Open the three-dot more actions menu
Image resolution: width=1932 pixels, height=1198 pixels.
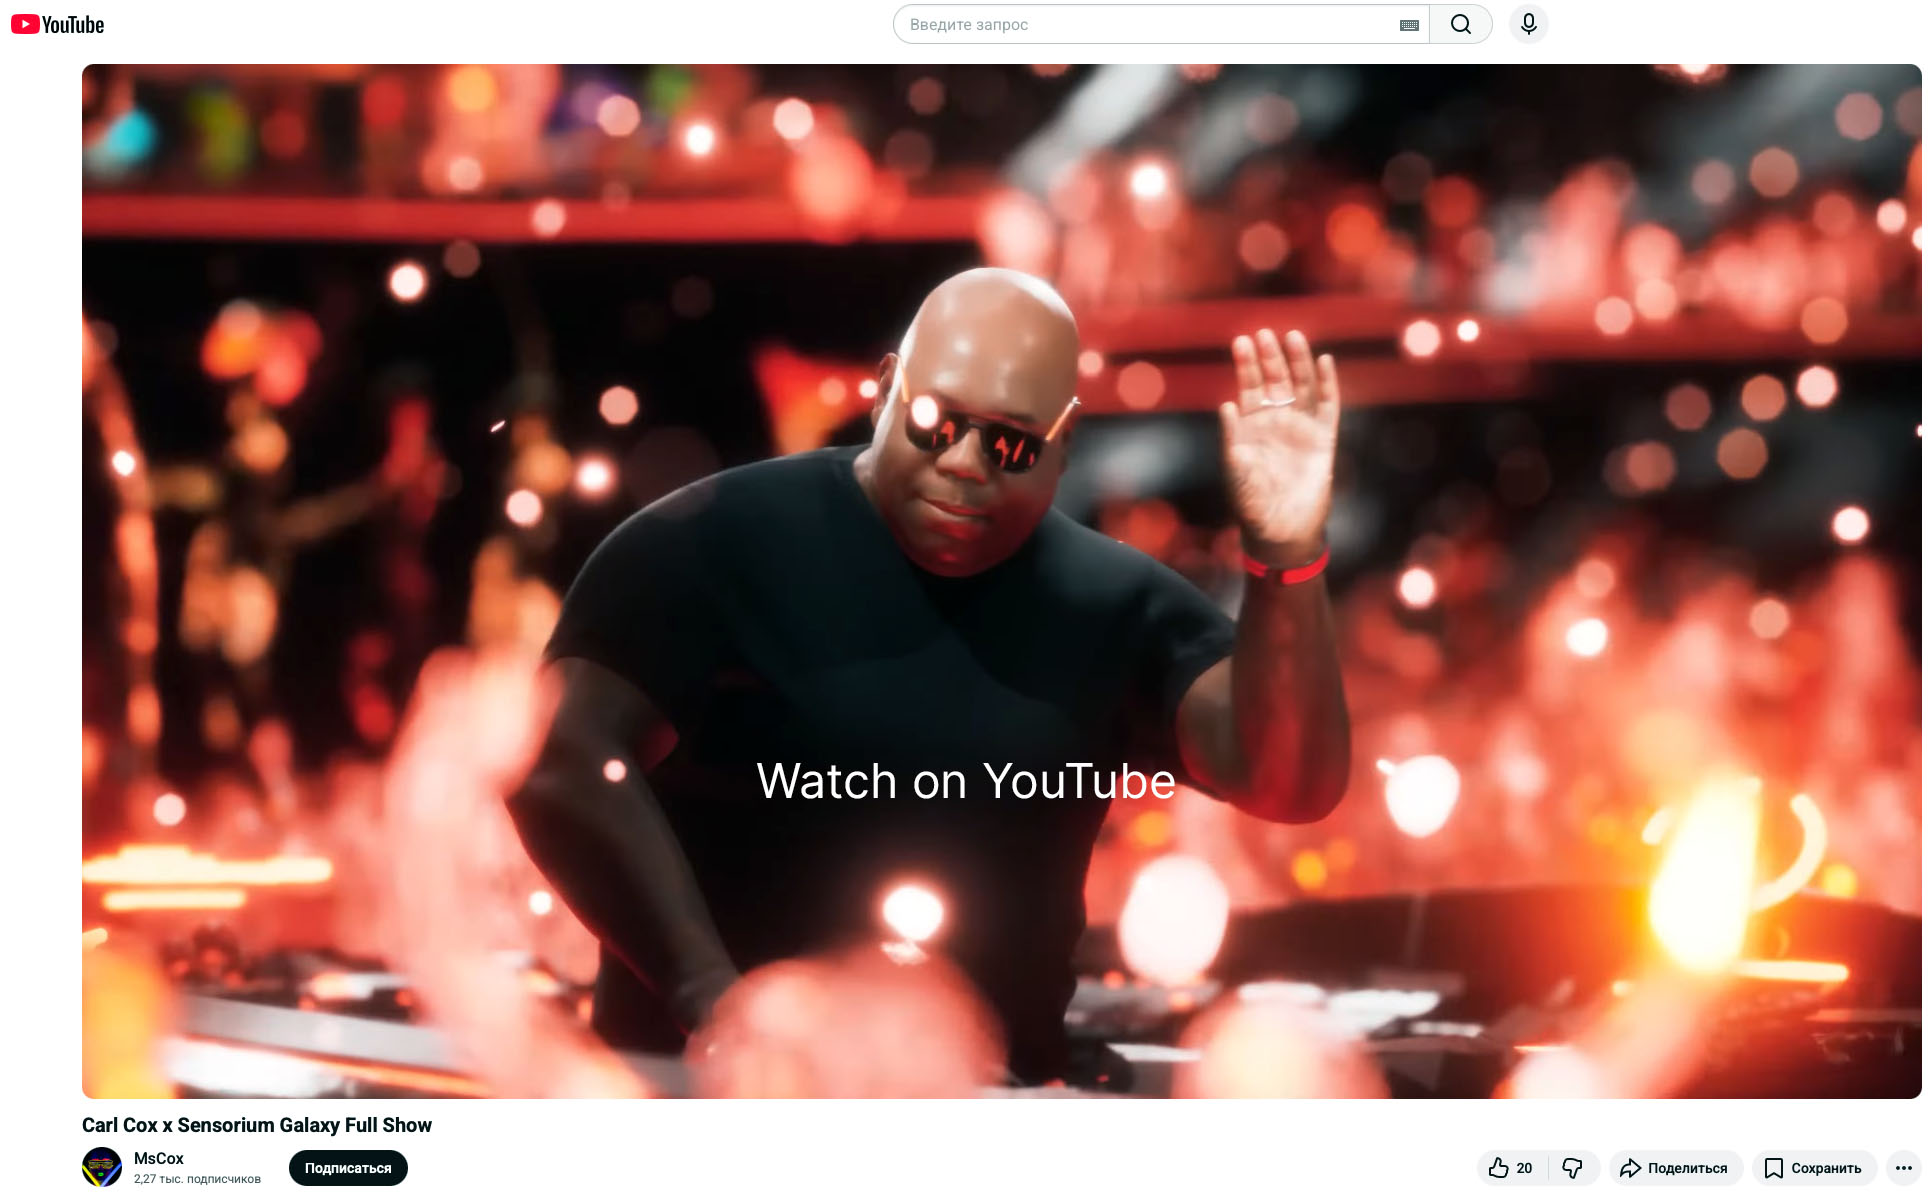click(1904, 1168)
